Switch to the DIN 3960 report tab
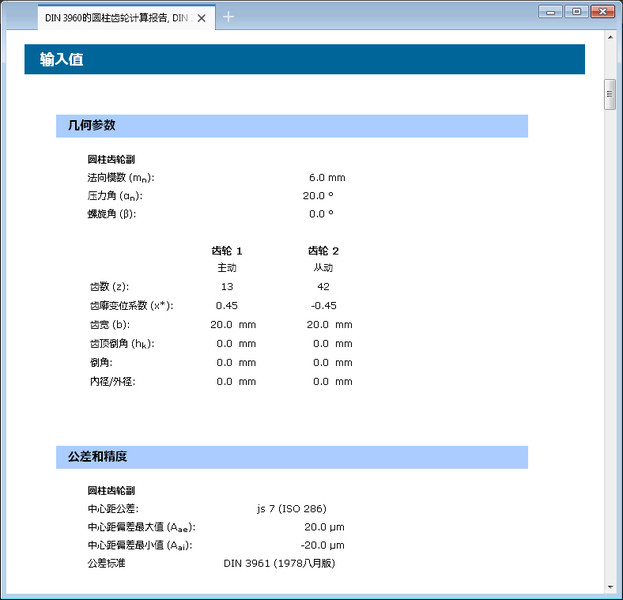This screenshot has height=600, width=623. coord(116,17)
